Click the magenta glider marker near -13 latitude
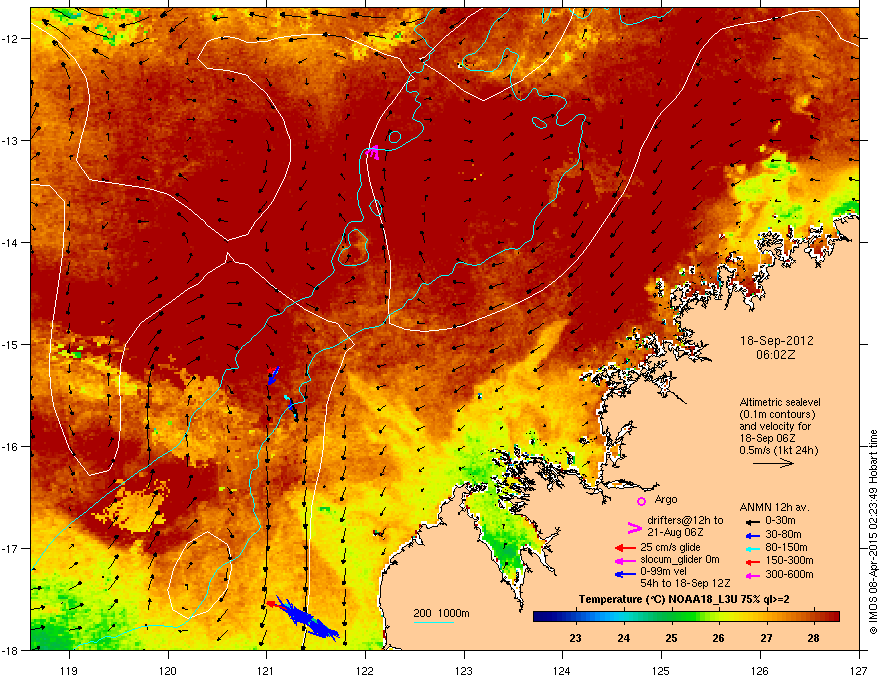 click(x=373, y=151)
